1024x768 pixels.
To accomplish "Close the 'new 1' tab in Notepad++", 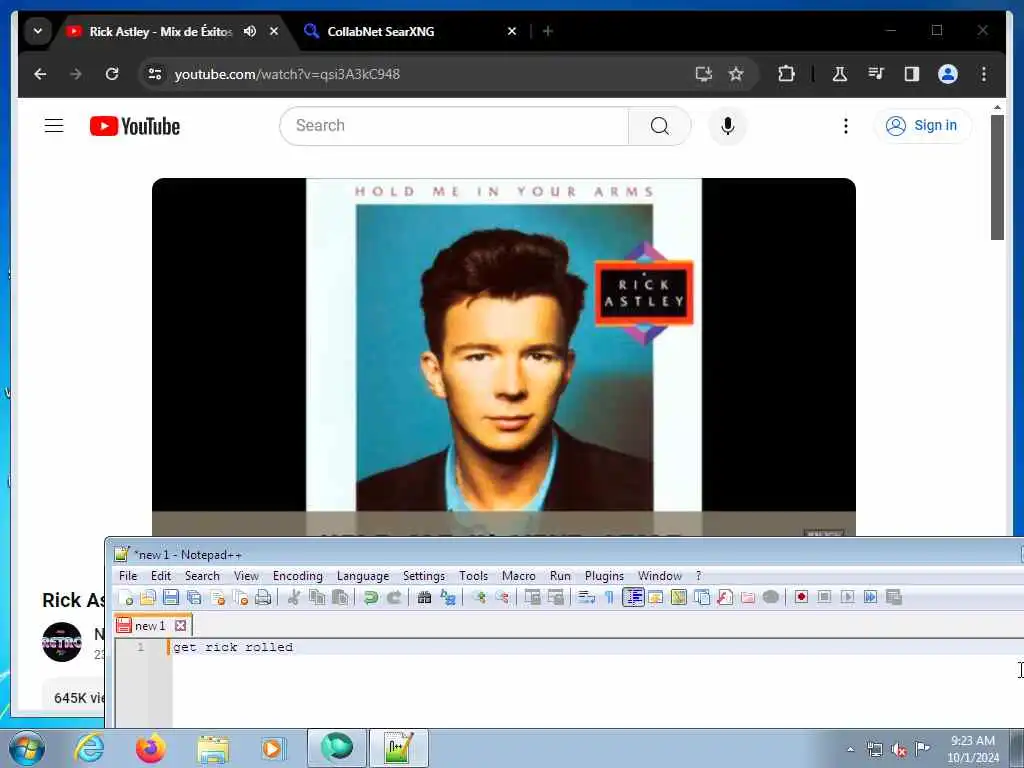I will (181, 626).
